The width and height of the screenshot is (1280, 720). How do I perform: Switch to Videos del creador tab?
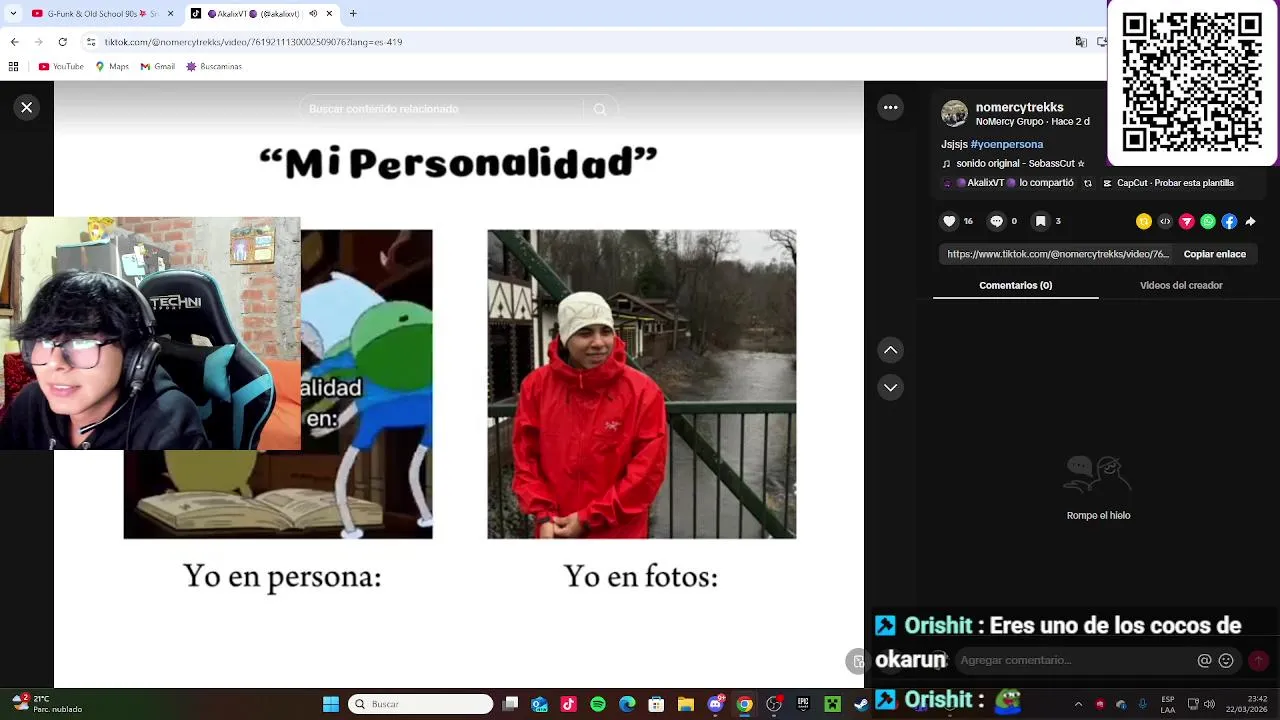click(x=1181, y=285)
